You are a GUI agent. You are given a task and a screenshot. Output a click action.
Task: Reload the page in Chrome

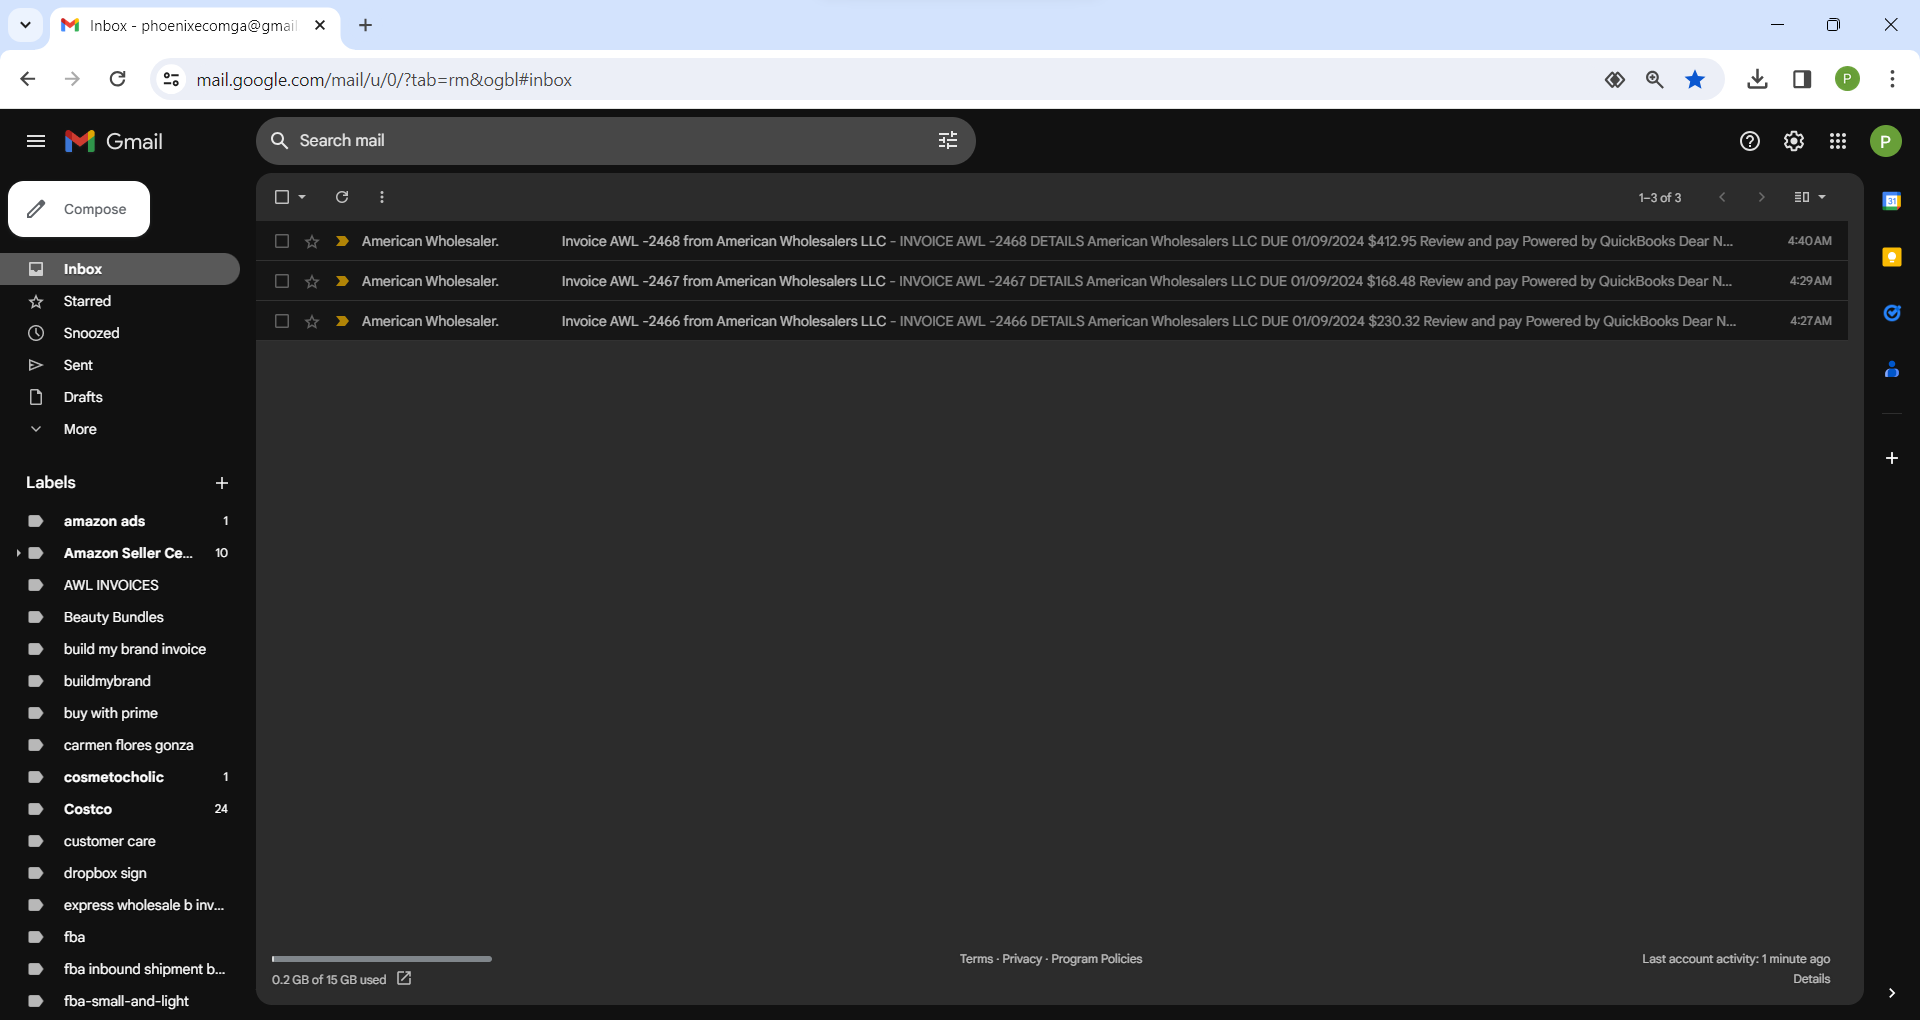tap(117, 79)
